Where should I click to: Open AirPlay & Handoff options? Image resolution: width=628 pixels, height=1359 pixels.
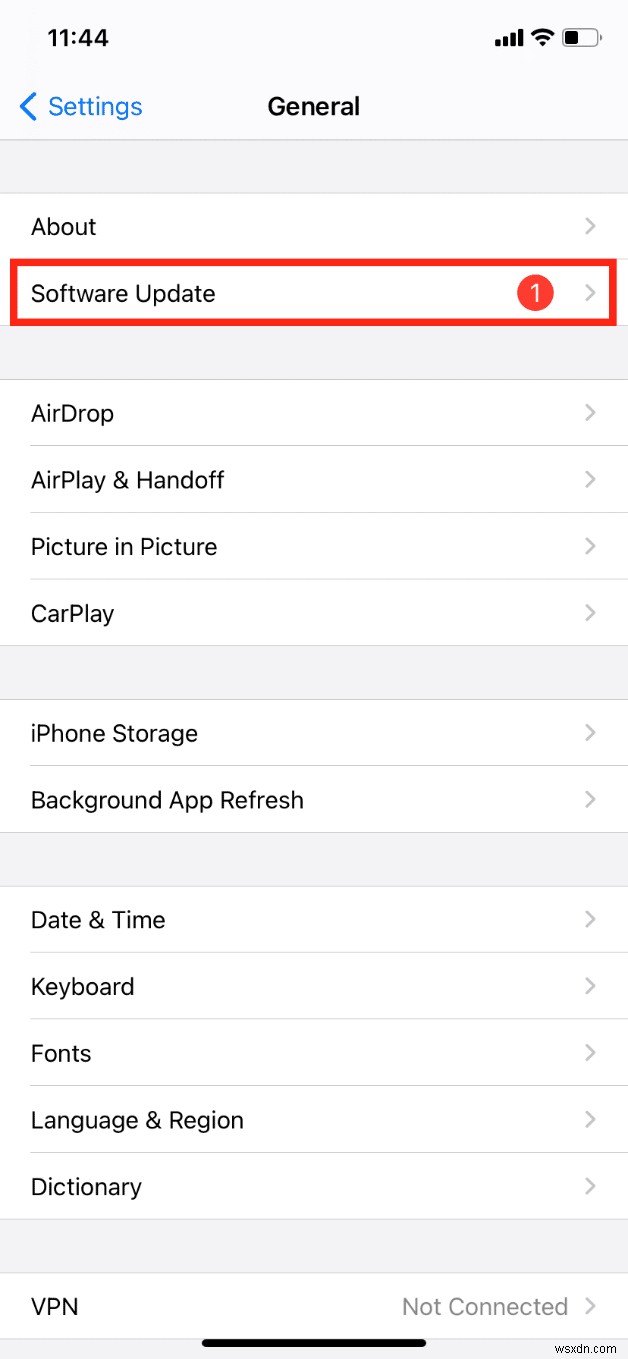click(x=314, y=480)
